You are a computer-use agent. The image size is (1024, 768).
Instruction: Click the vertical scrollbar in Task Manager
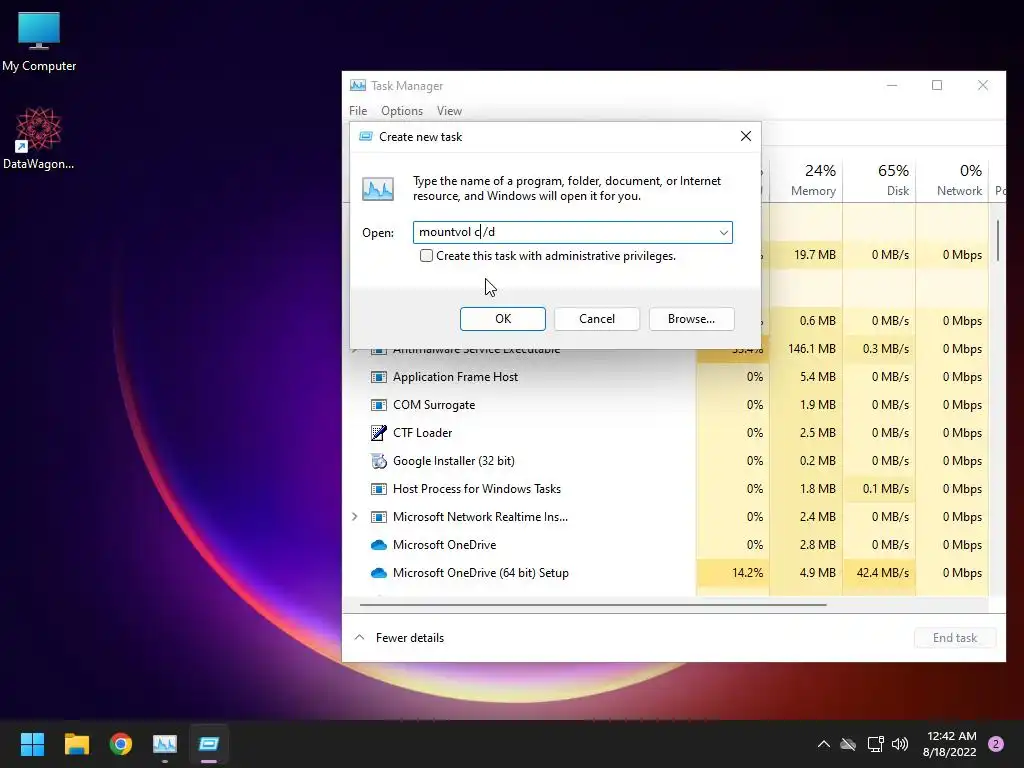coord(998,240)
